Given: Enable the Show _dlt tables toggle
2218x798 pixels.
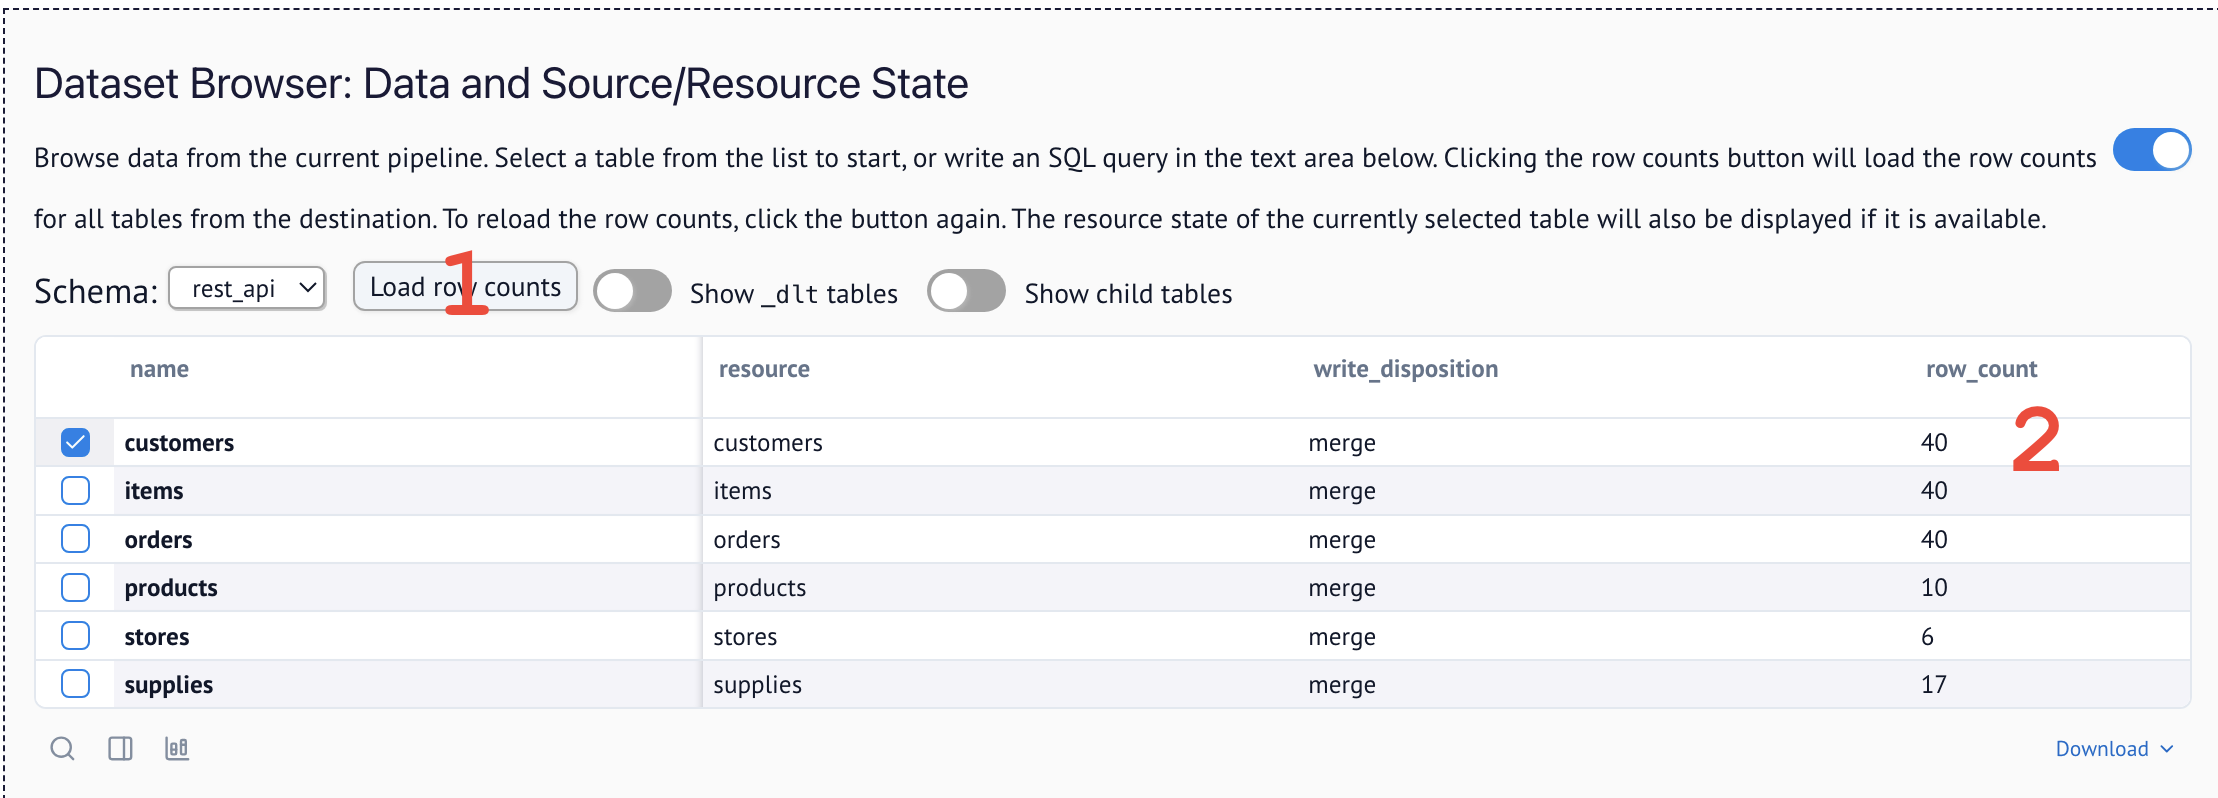Looking at the screenshot, I should [x=632, y=291].
